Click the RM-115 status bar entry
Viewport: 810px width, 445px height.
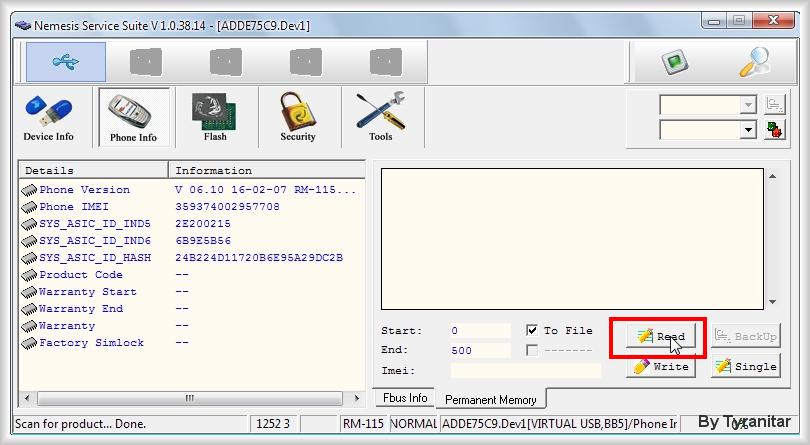click(363, 424)
